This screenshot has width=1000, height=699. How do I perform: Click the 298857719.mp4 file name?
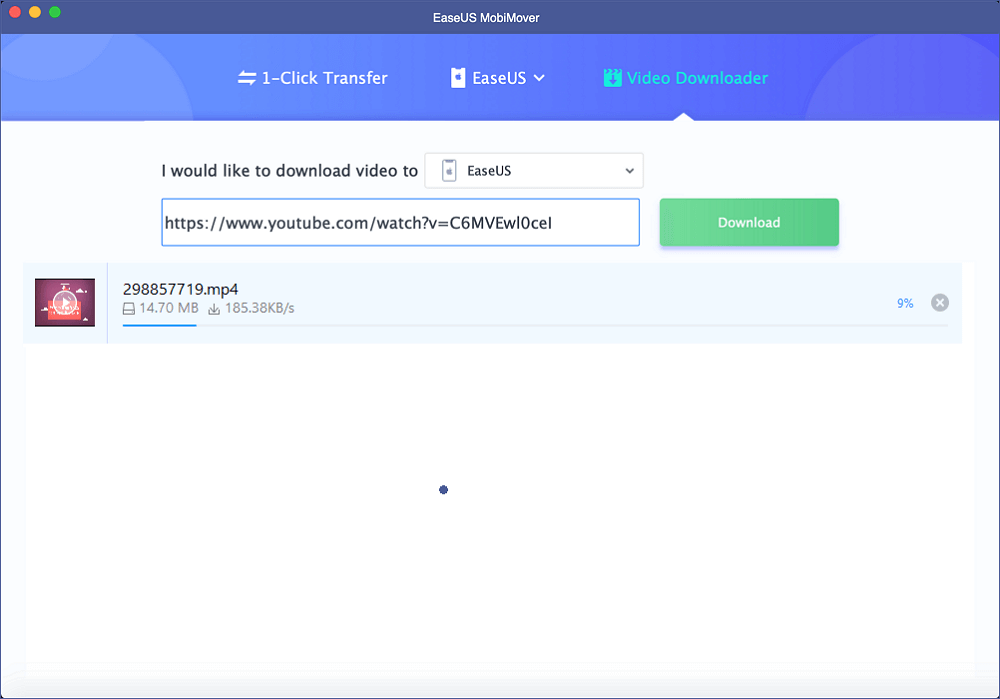point(180,289)
